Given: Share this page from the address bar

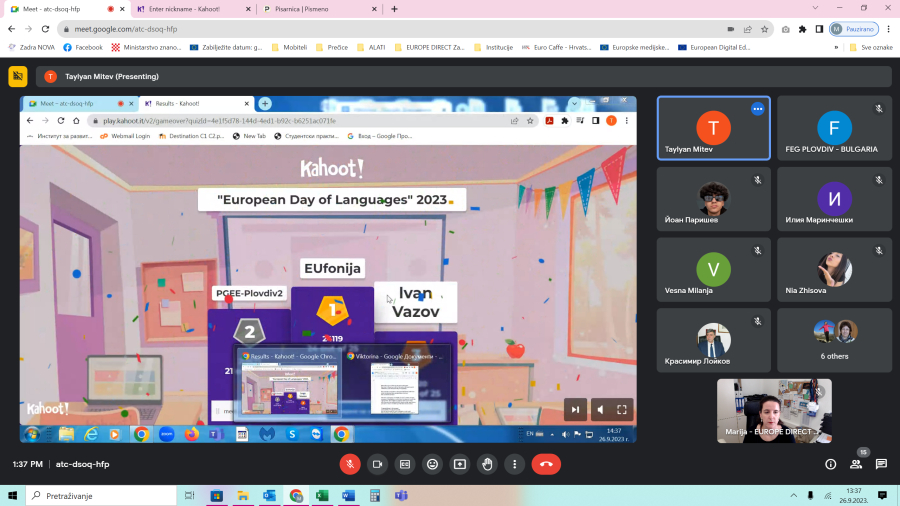Looking at the screenshot, I should [747, 29].
